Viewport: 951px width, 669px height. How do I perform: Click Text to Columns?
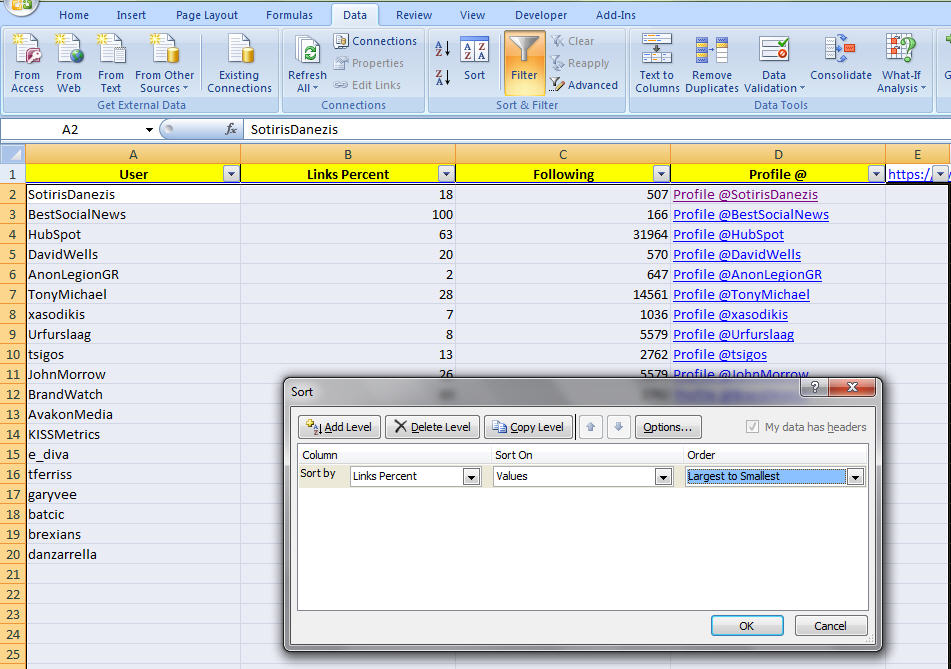tap(657, 64)
